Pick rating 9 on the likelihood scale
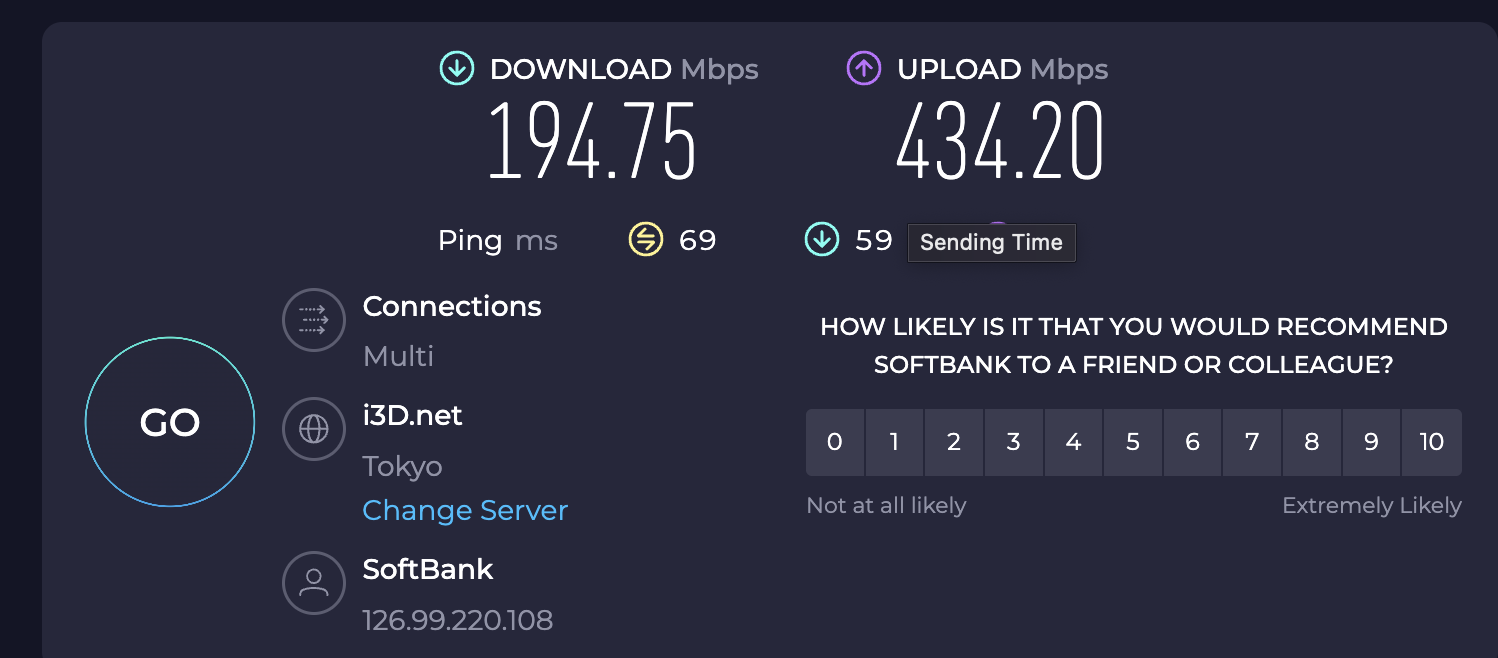Viewport: 1498px width, 658px height. [1371, 442]
